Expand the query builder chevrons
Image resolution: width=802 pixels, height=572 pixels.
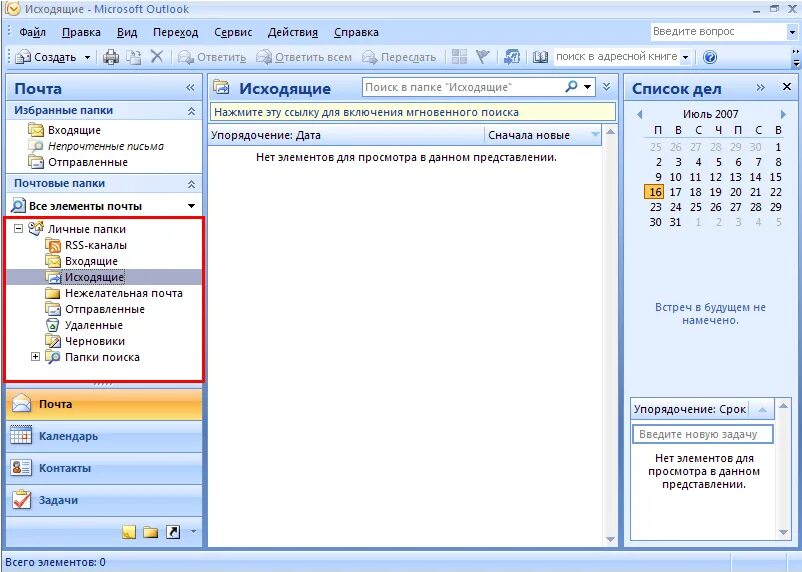[607, 86]
